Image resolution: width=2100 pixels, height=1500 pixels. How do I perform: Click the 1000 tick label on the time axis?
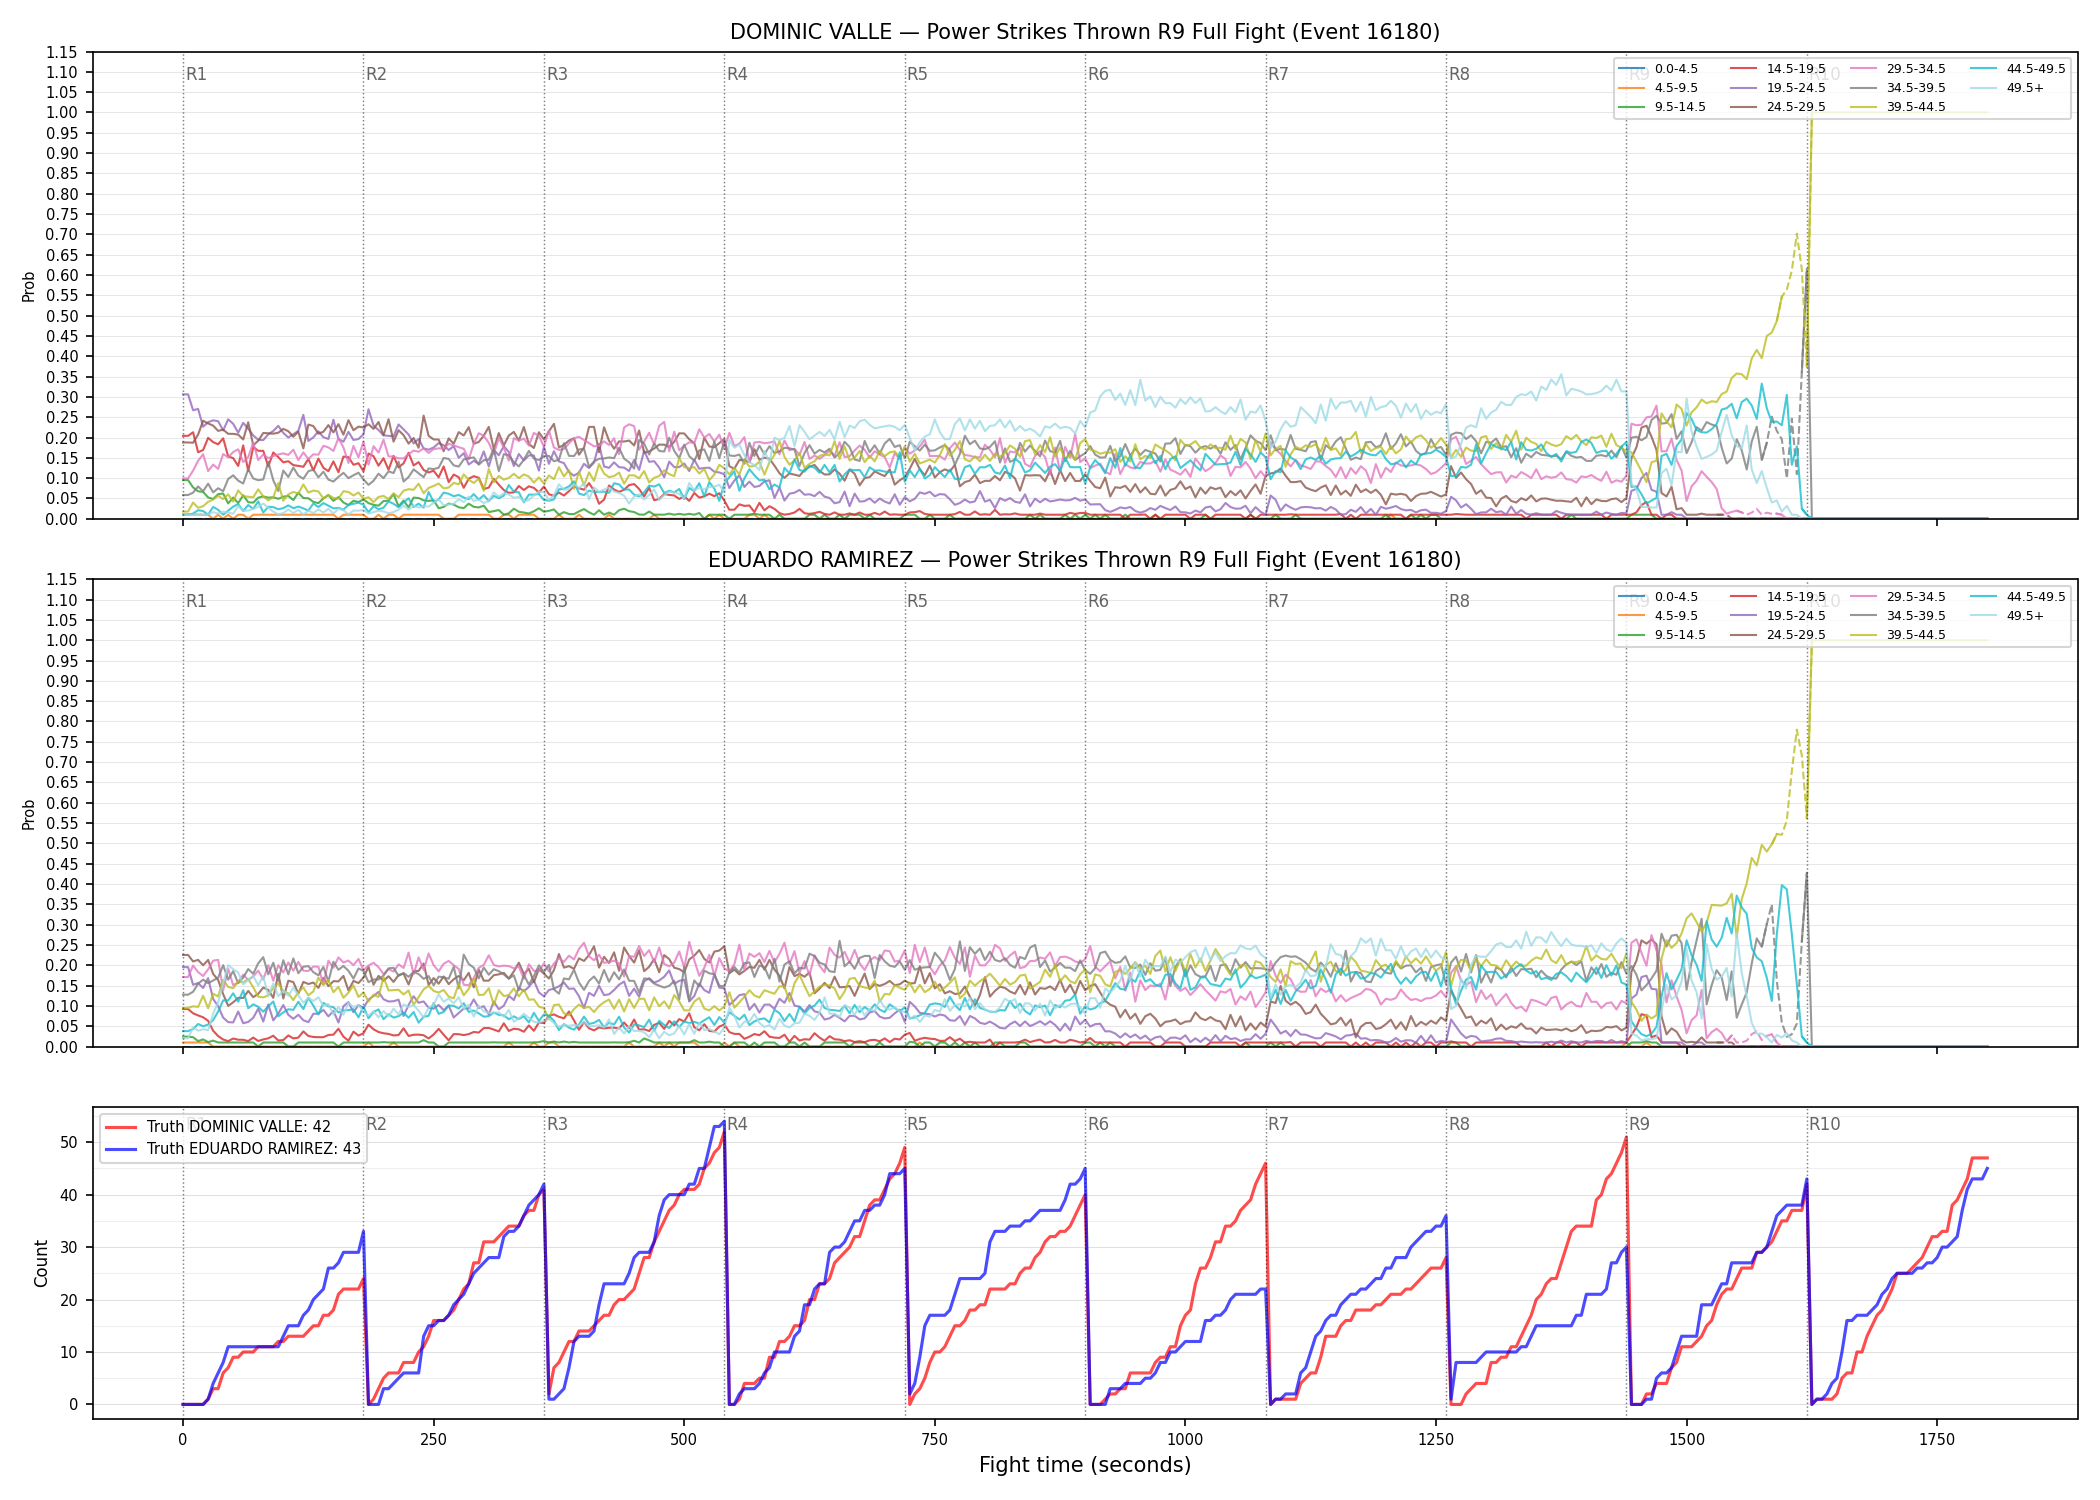click(1185, 1440)
